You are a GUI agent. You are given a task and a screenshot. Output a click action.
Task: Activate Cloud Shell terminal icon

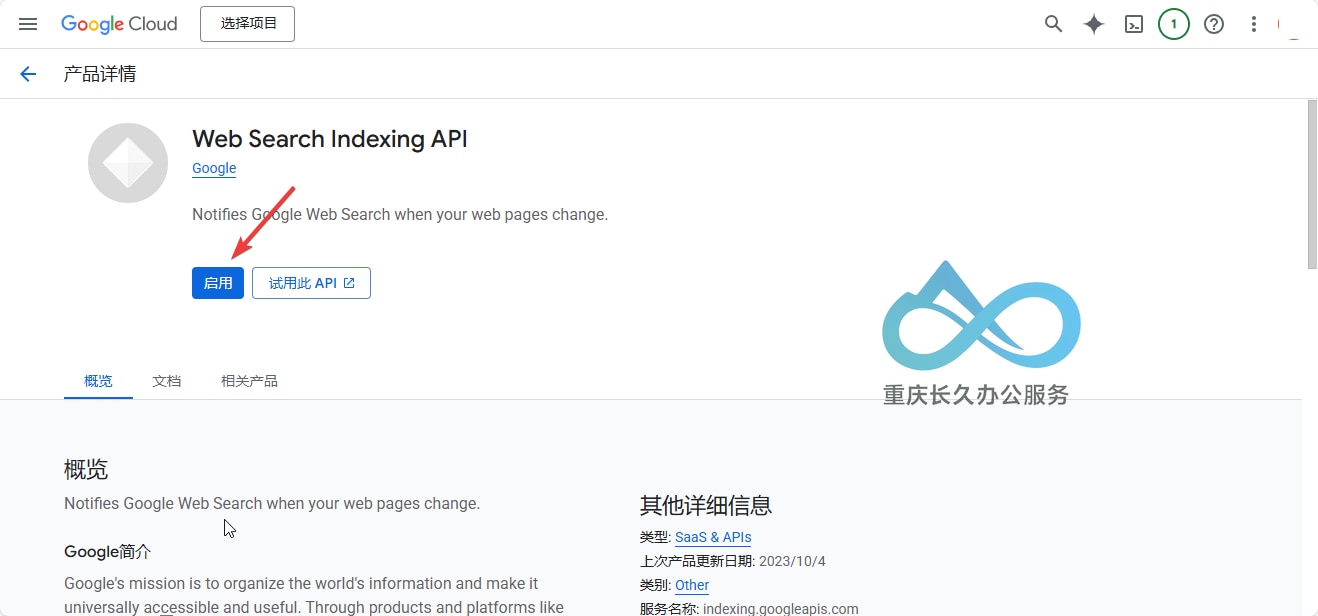coord(1134,24)
